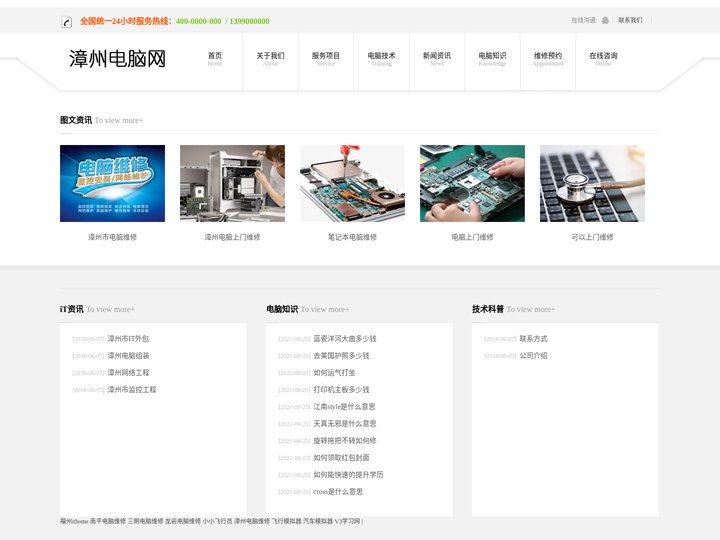Open the 维修预约 Appointment menu item

click(548, 59)
